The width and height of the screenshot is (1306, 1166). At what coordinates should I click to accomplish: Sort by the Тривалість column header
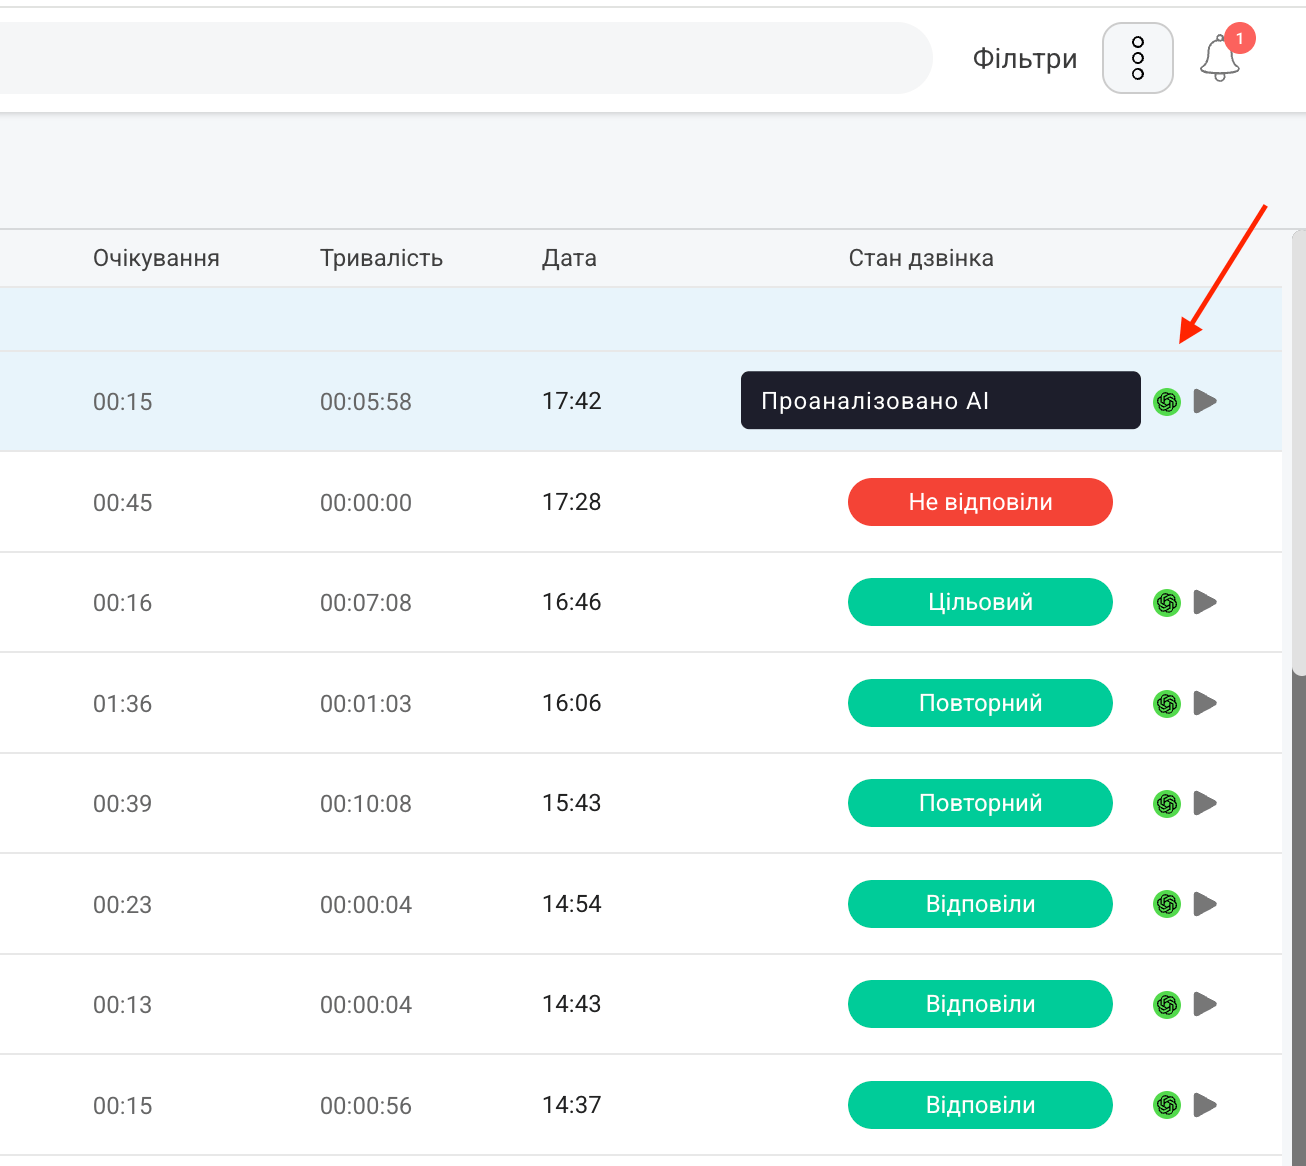381,258
